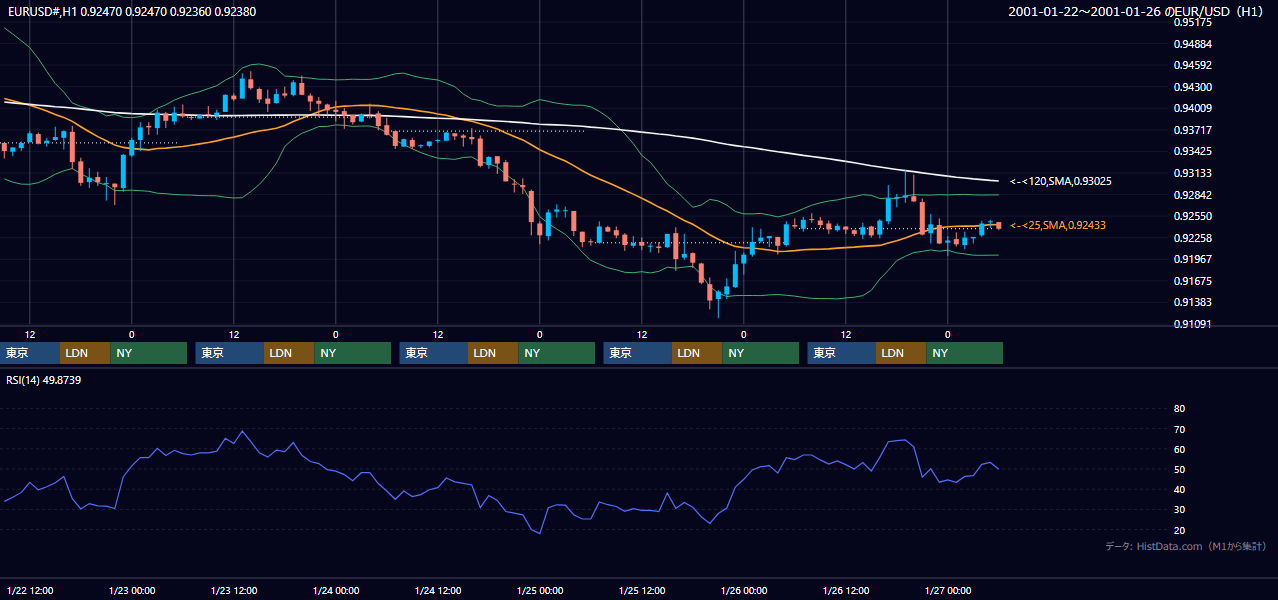Select the 0.94009 price level label

pyautogui.click(x=1192, y=109)
